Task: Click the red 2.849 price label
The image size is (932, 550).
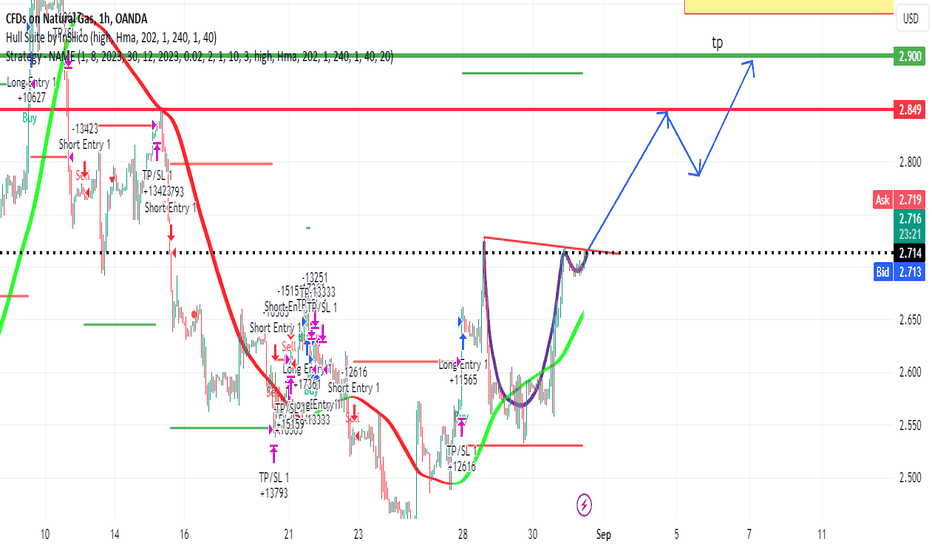Action: pos(909,109)
